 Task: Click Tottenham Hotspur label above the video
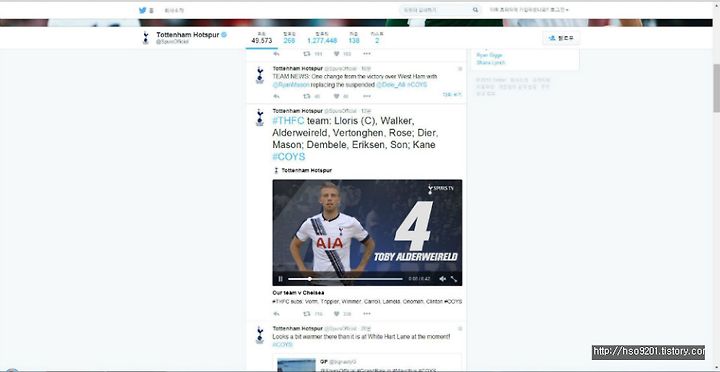pyautogui.click(x=306, y=170)
